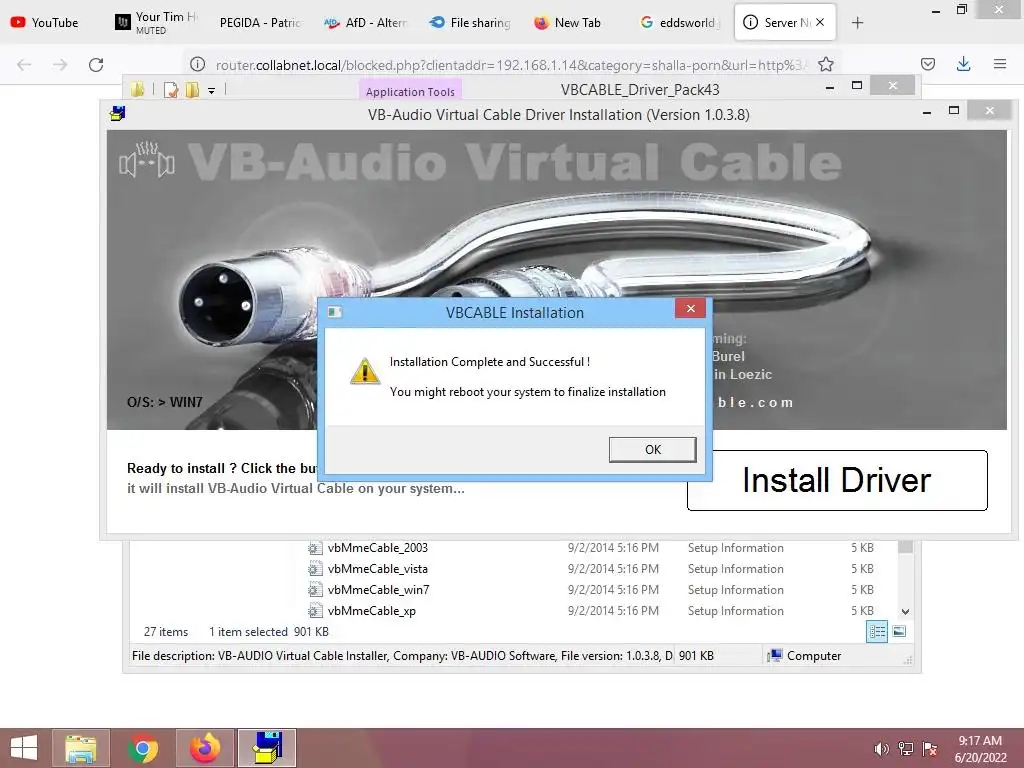Click the browser back arrow

tap(24, 65)
